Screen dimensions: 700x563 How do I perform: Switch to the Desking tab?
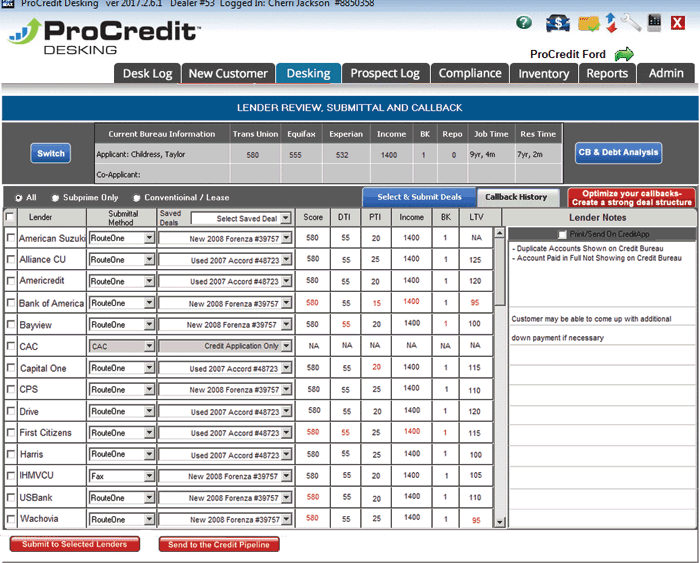tap(308, 73)
